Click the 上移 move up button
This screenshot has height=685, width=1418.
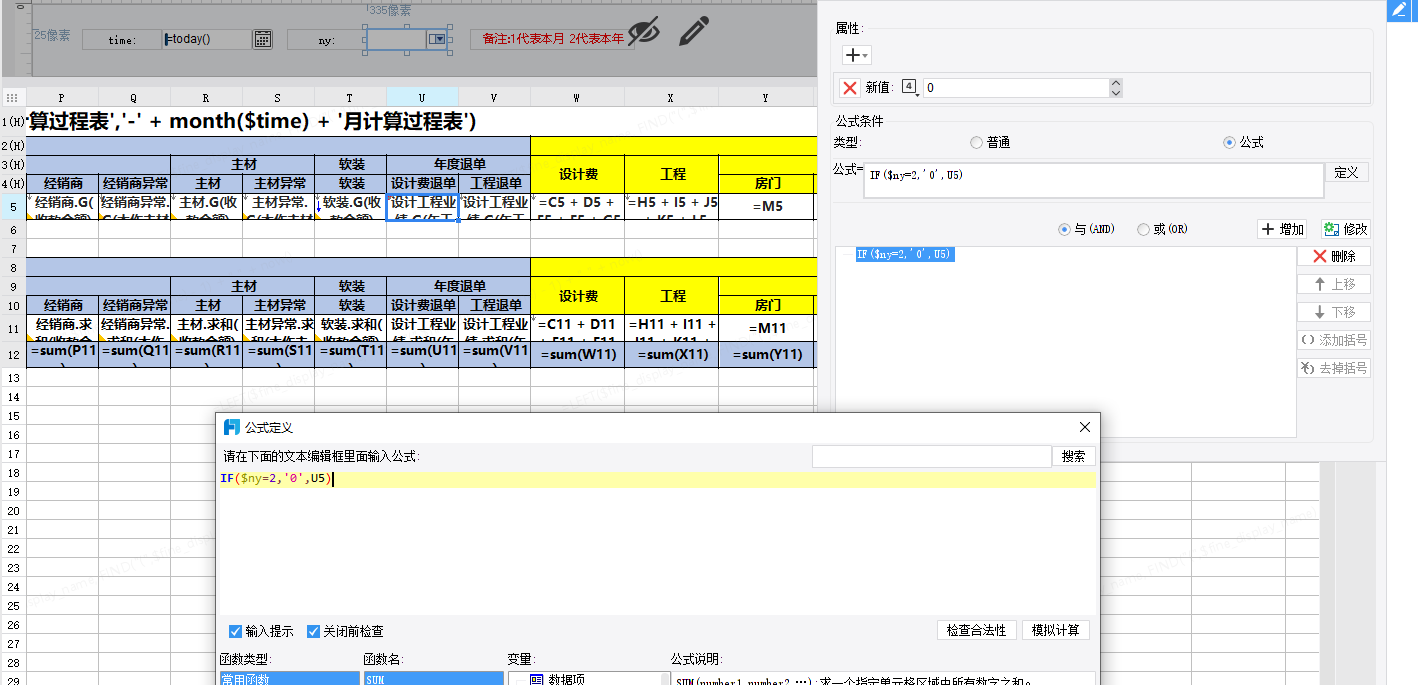point(1333,285)
